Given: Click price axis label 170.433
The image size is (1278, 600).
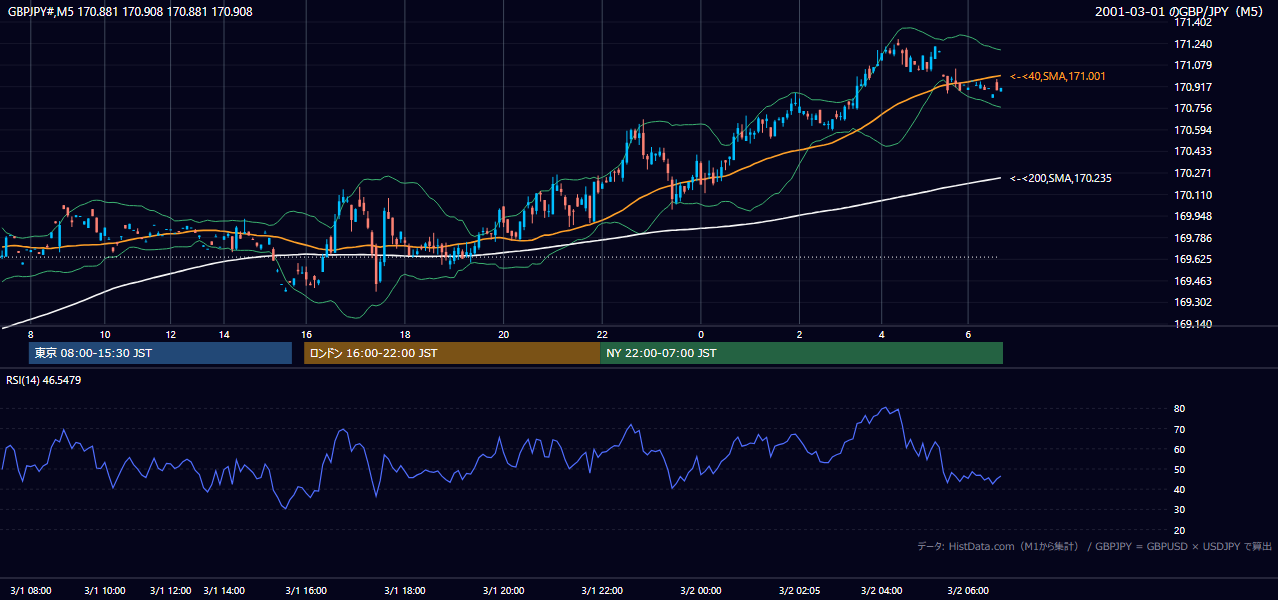Looking at the screenshot, I should (x=1192, y=151).
